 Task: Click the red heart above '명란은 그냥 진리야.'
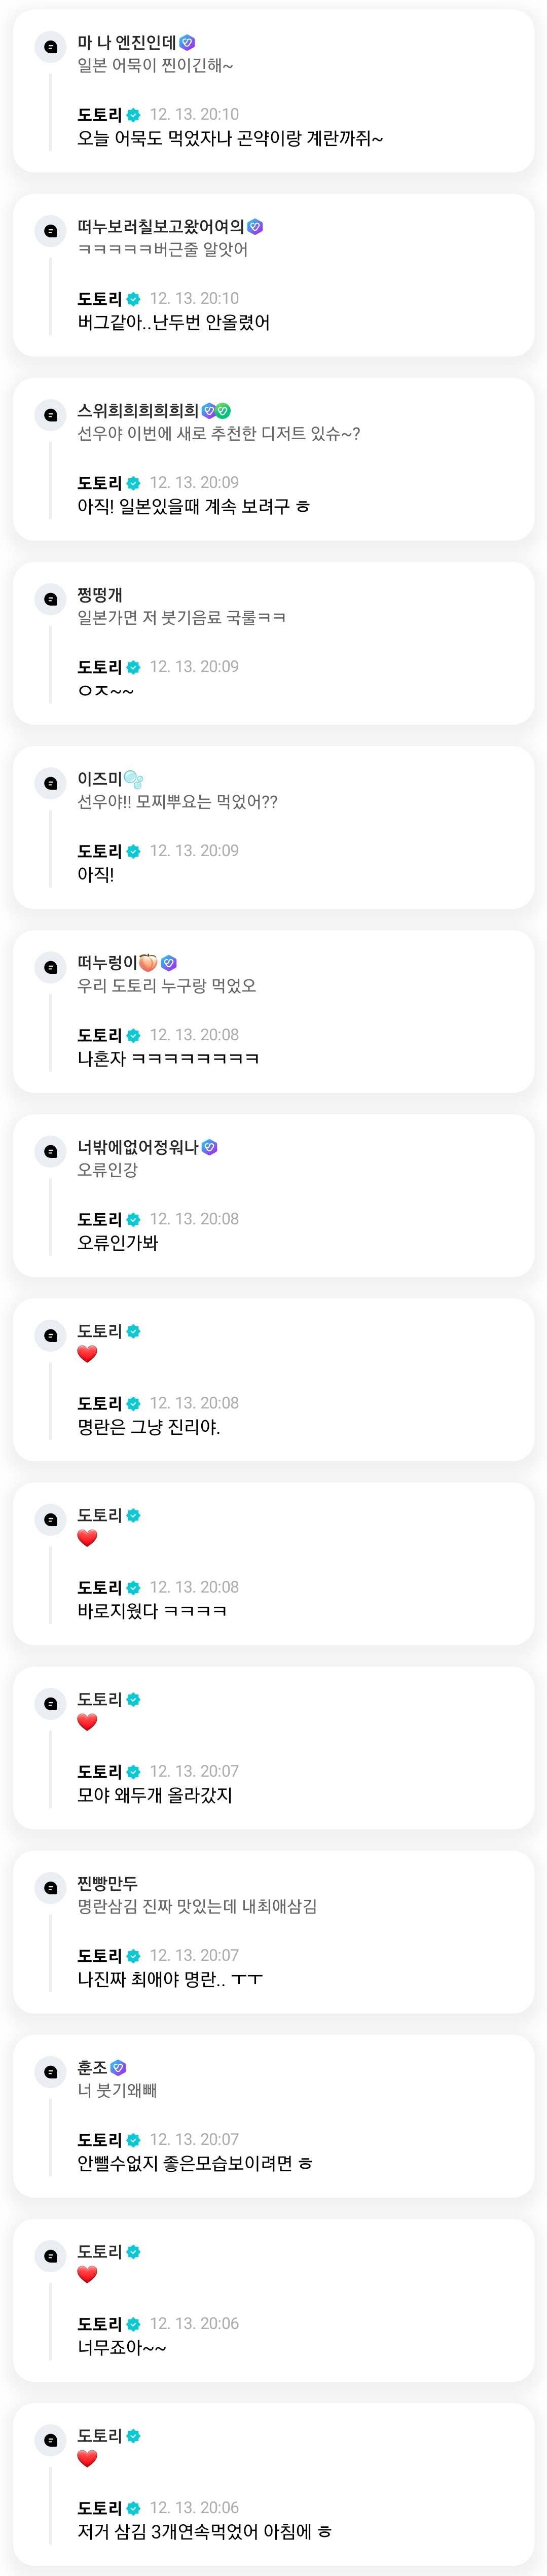coord(87,1354)
